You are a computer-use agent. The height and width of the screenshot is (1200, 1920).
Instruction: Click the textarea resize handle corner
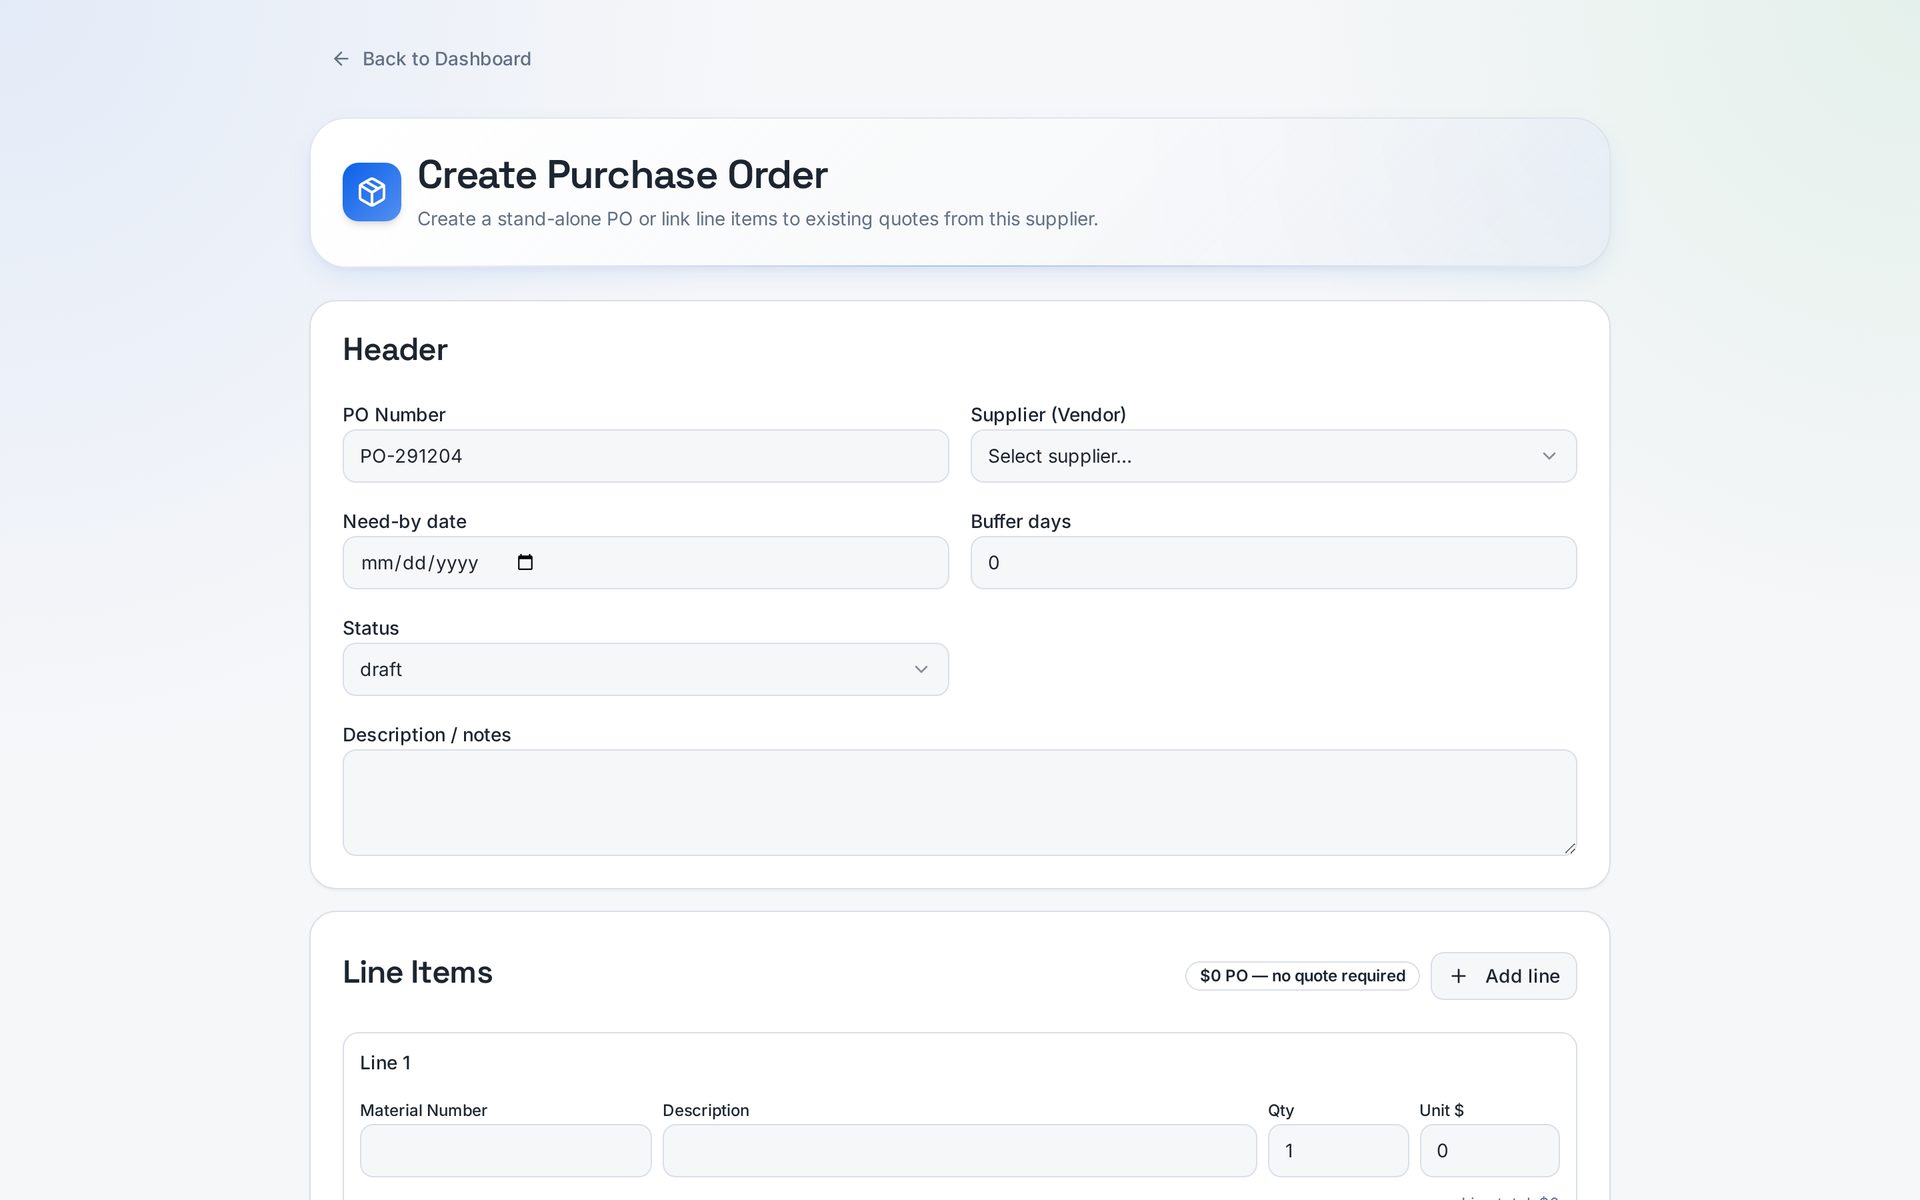tap(1569, 848)
